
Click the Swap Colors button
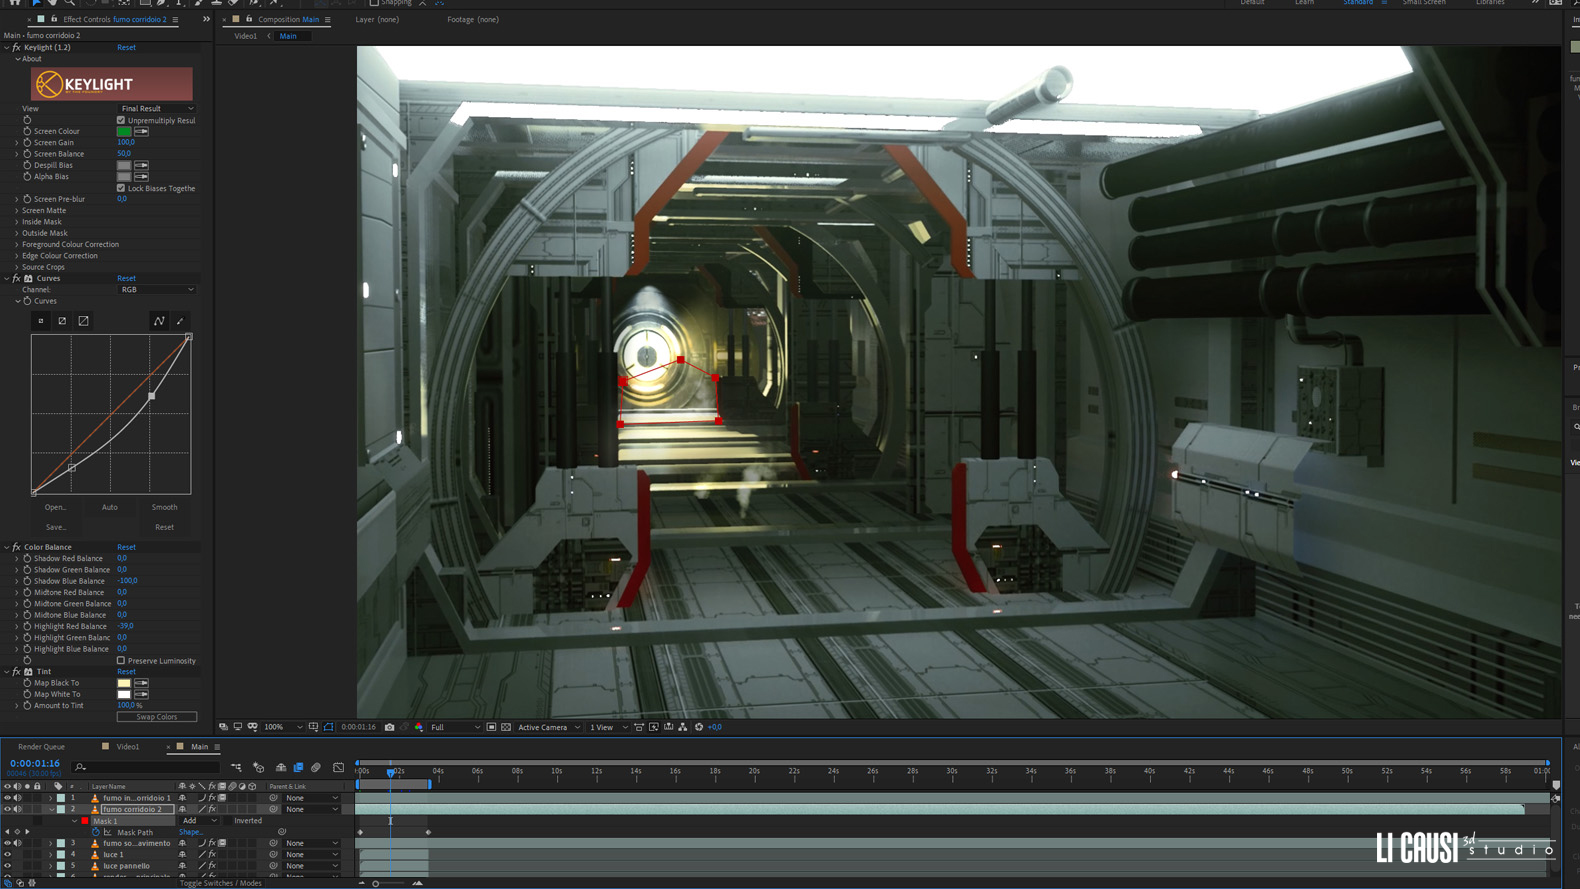click(157, 717)
